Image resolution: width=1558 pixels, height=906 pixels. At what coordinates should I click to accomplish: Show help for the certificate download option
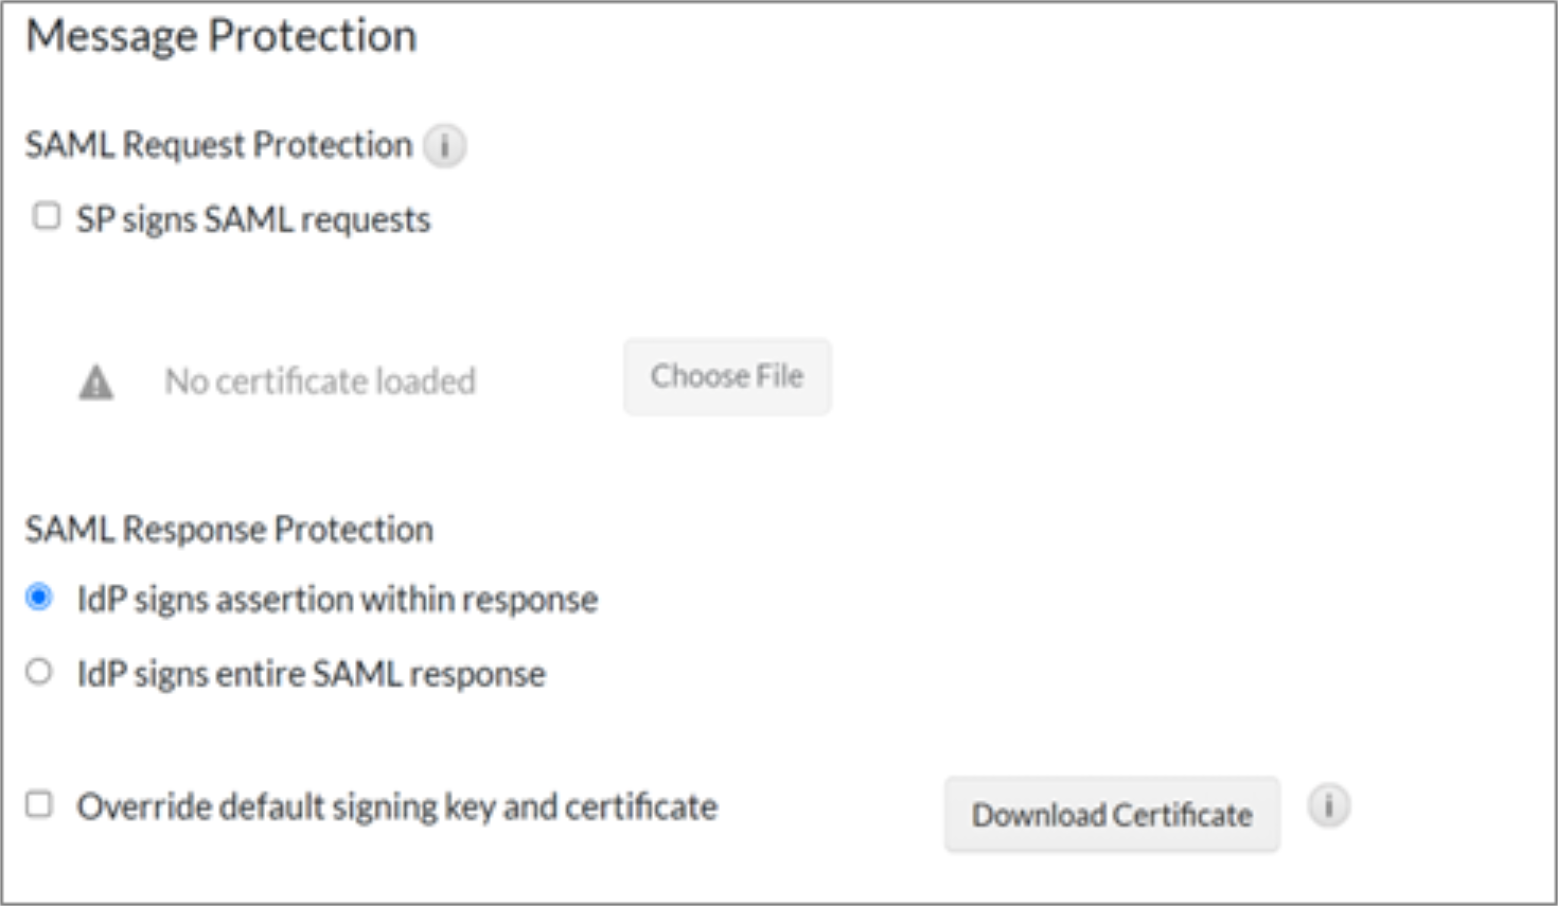[x=1328, y=805]
